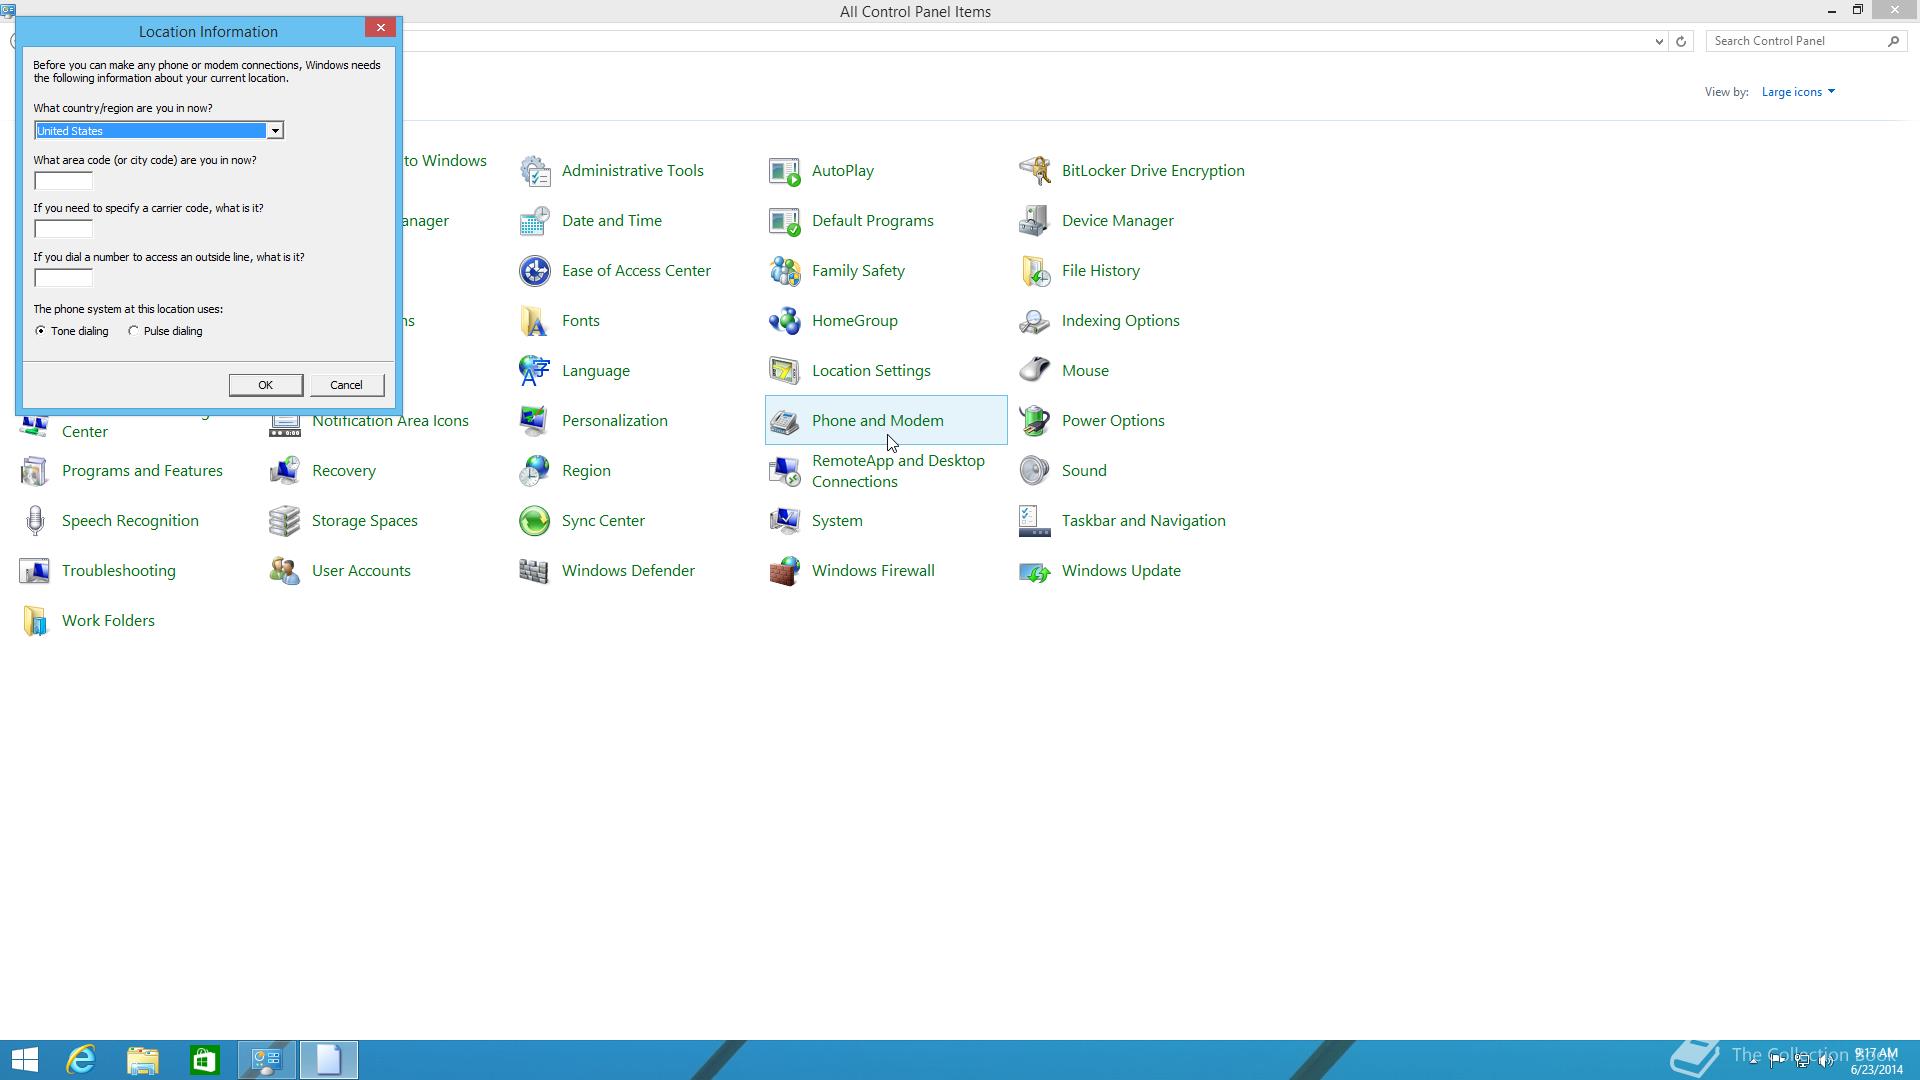The width and height of the screenshot is (1920, 1080).
Task: Click the Speech Recognition microphone icon
Action: click(35, 521)
